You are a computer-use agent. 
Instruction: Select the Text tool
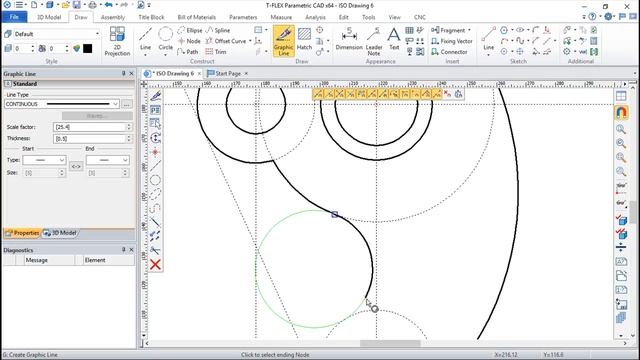tap(394, 39)
